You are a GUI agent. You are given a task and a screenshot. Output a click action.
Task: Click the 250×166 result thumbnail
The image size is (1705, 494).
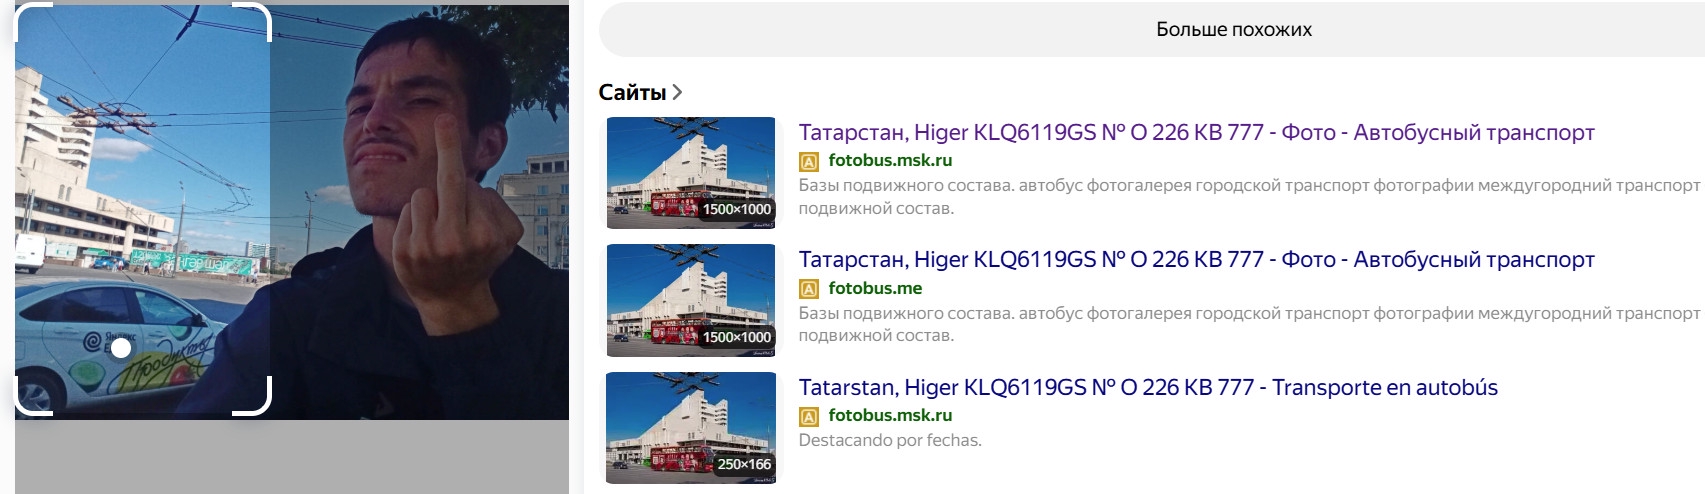pyautogui.click(x=691, y=428)
